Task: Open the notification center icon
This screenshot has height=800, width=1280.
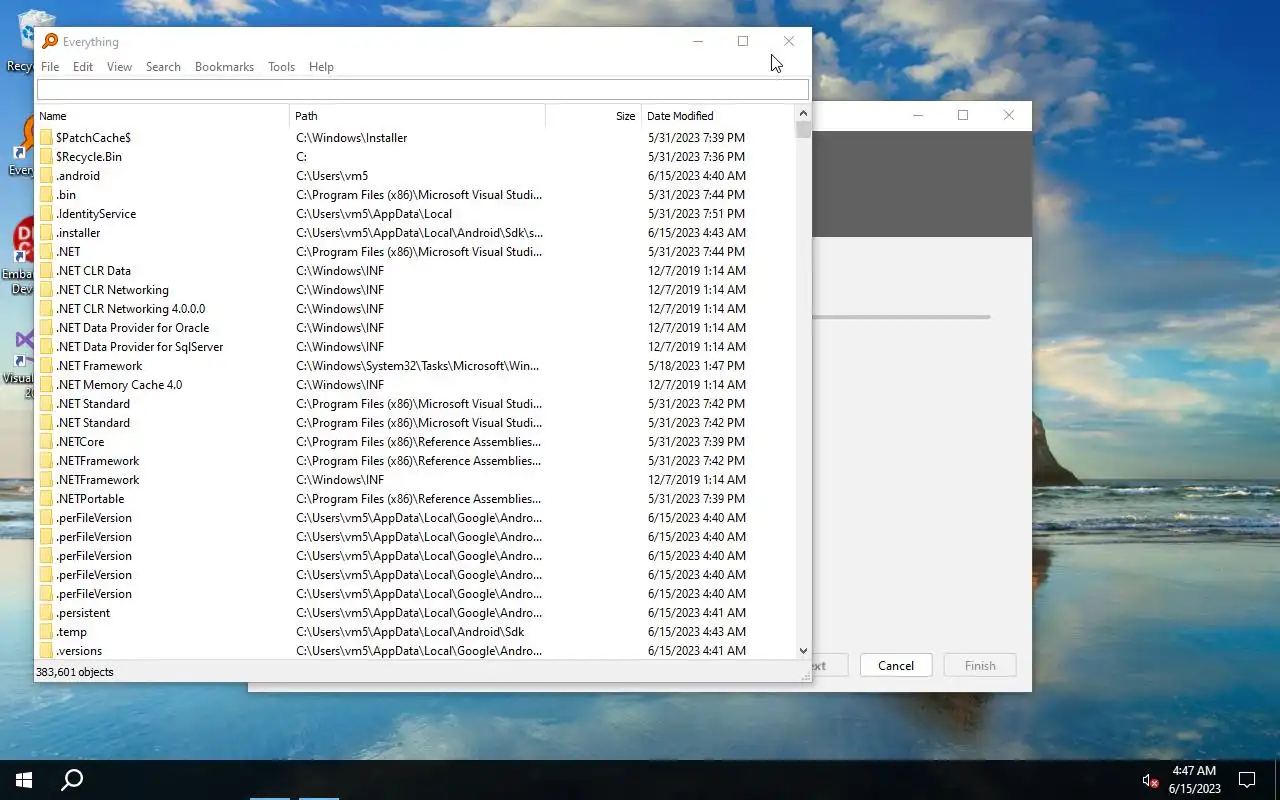Action: [x=1247, y=780]
